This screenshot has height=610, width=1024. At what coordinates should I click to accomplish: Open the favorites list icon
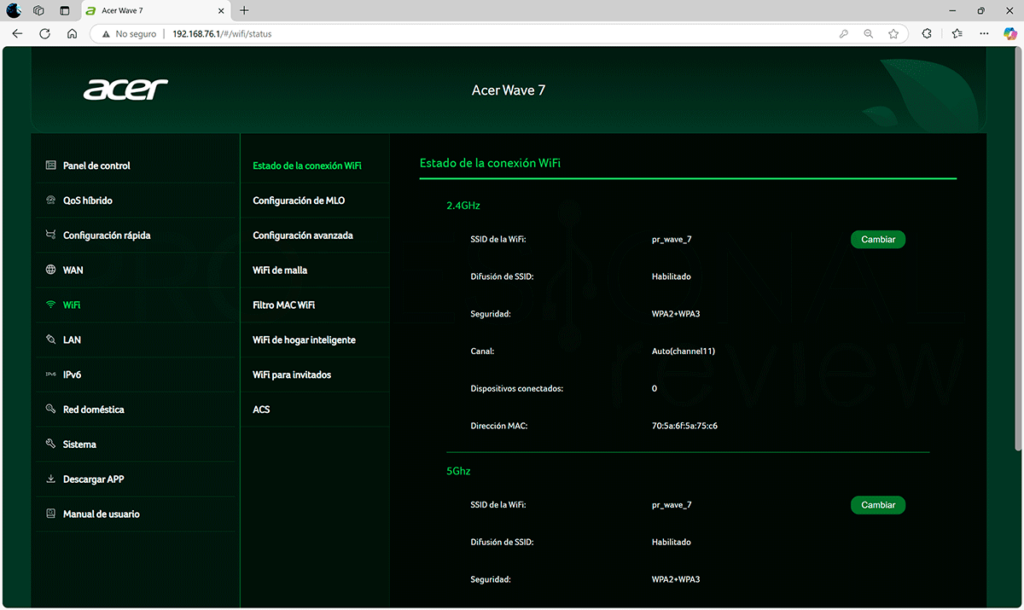957,33
